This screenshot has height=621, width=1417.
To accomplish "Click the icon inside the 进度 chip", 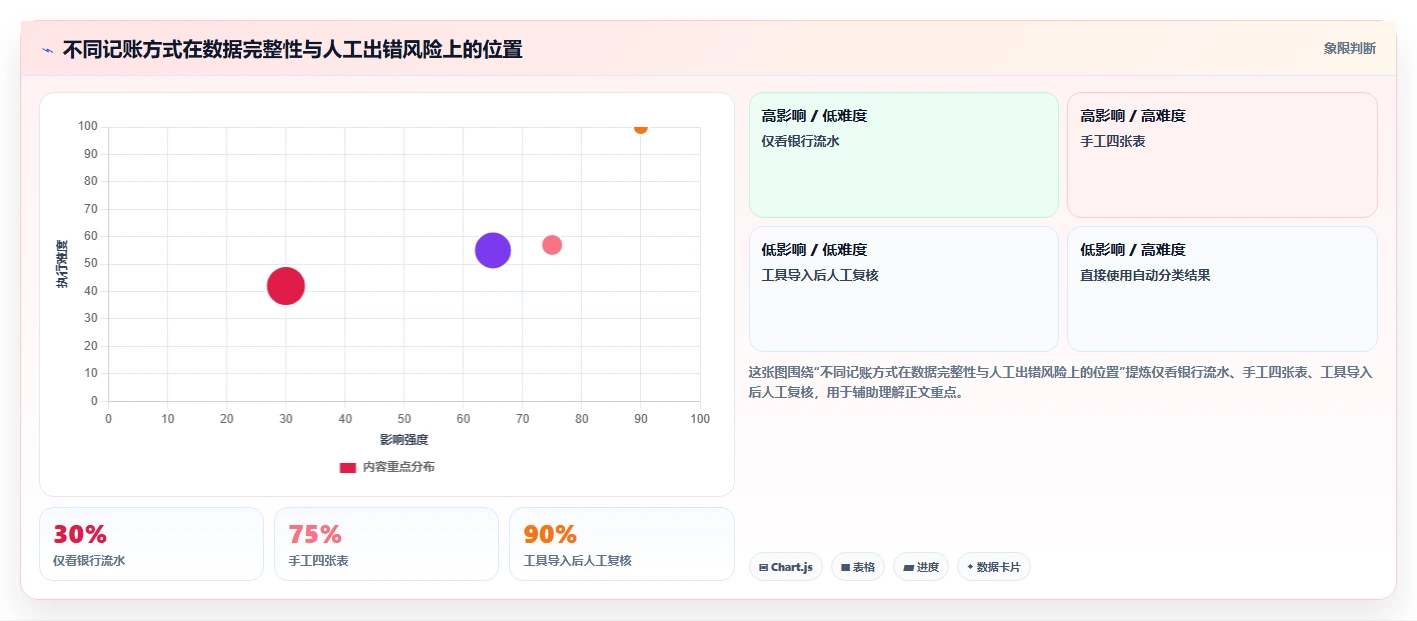I will click(x=908, y=567).
